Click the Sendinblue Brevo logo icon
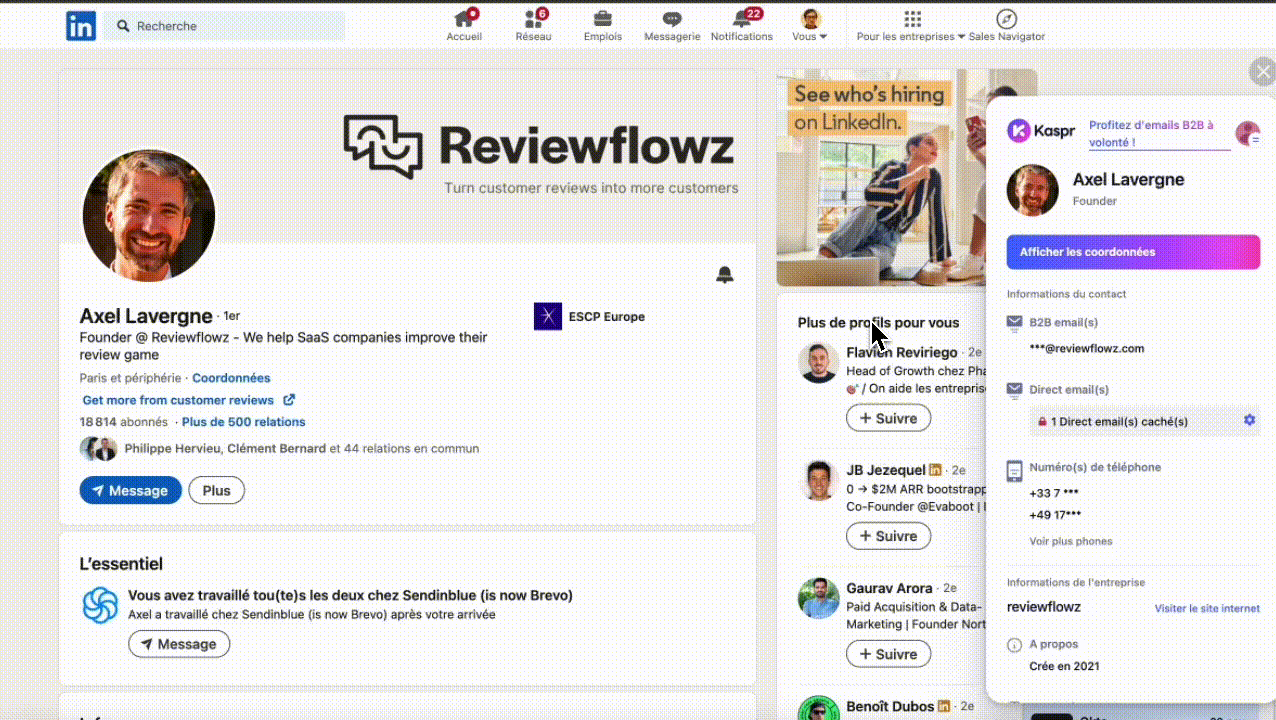 [100, 606]
